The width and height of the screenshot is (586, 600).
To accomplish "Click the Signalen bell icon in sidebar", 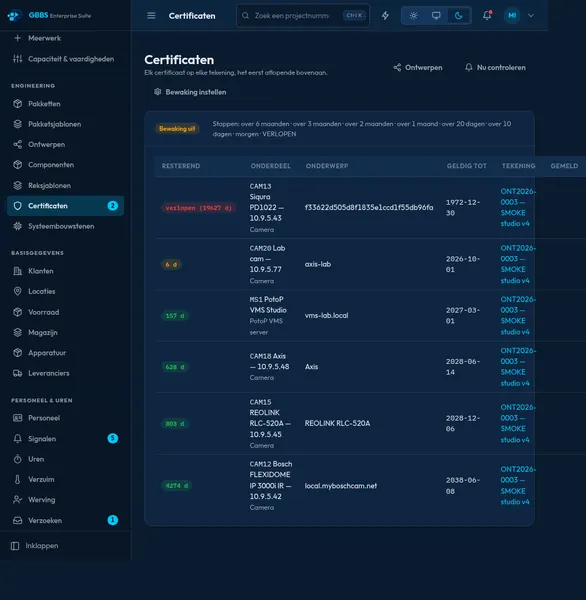I will tap(18, 439).
